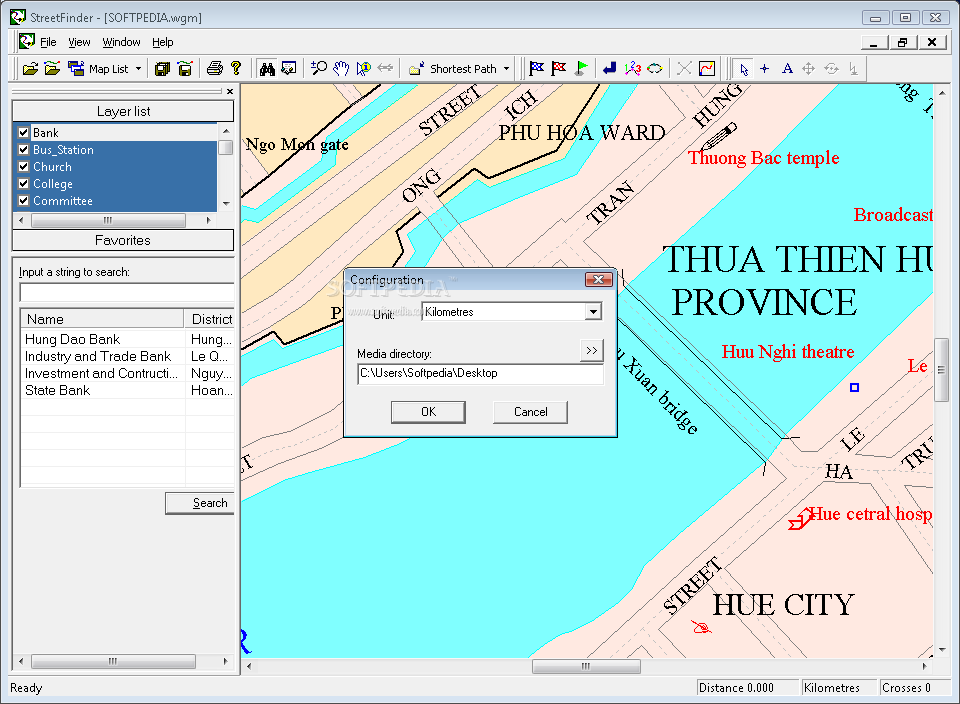Open the View menu
The image size is (960, 704).
point(79,42)
